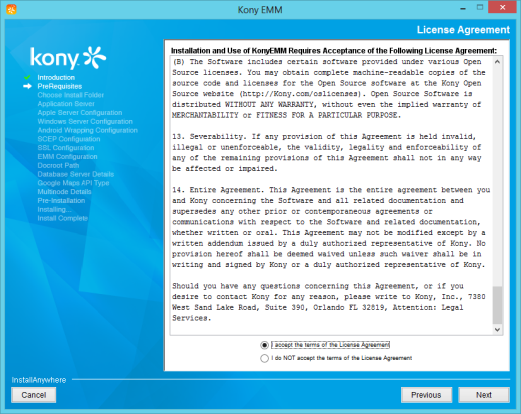Click the license text scrollbar thumb

point(497,305)
